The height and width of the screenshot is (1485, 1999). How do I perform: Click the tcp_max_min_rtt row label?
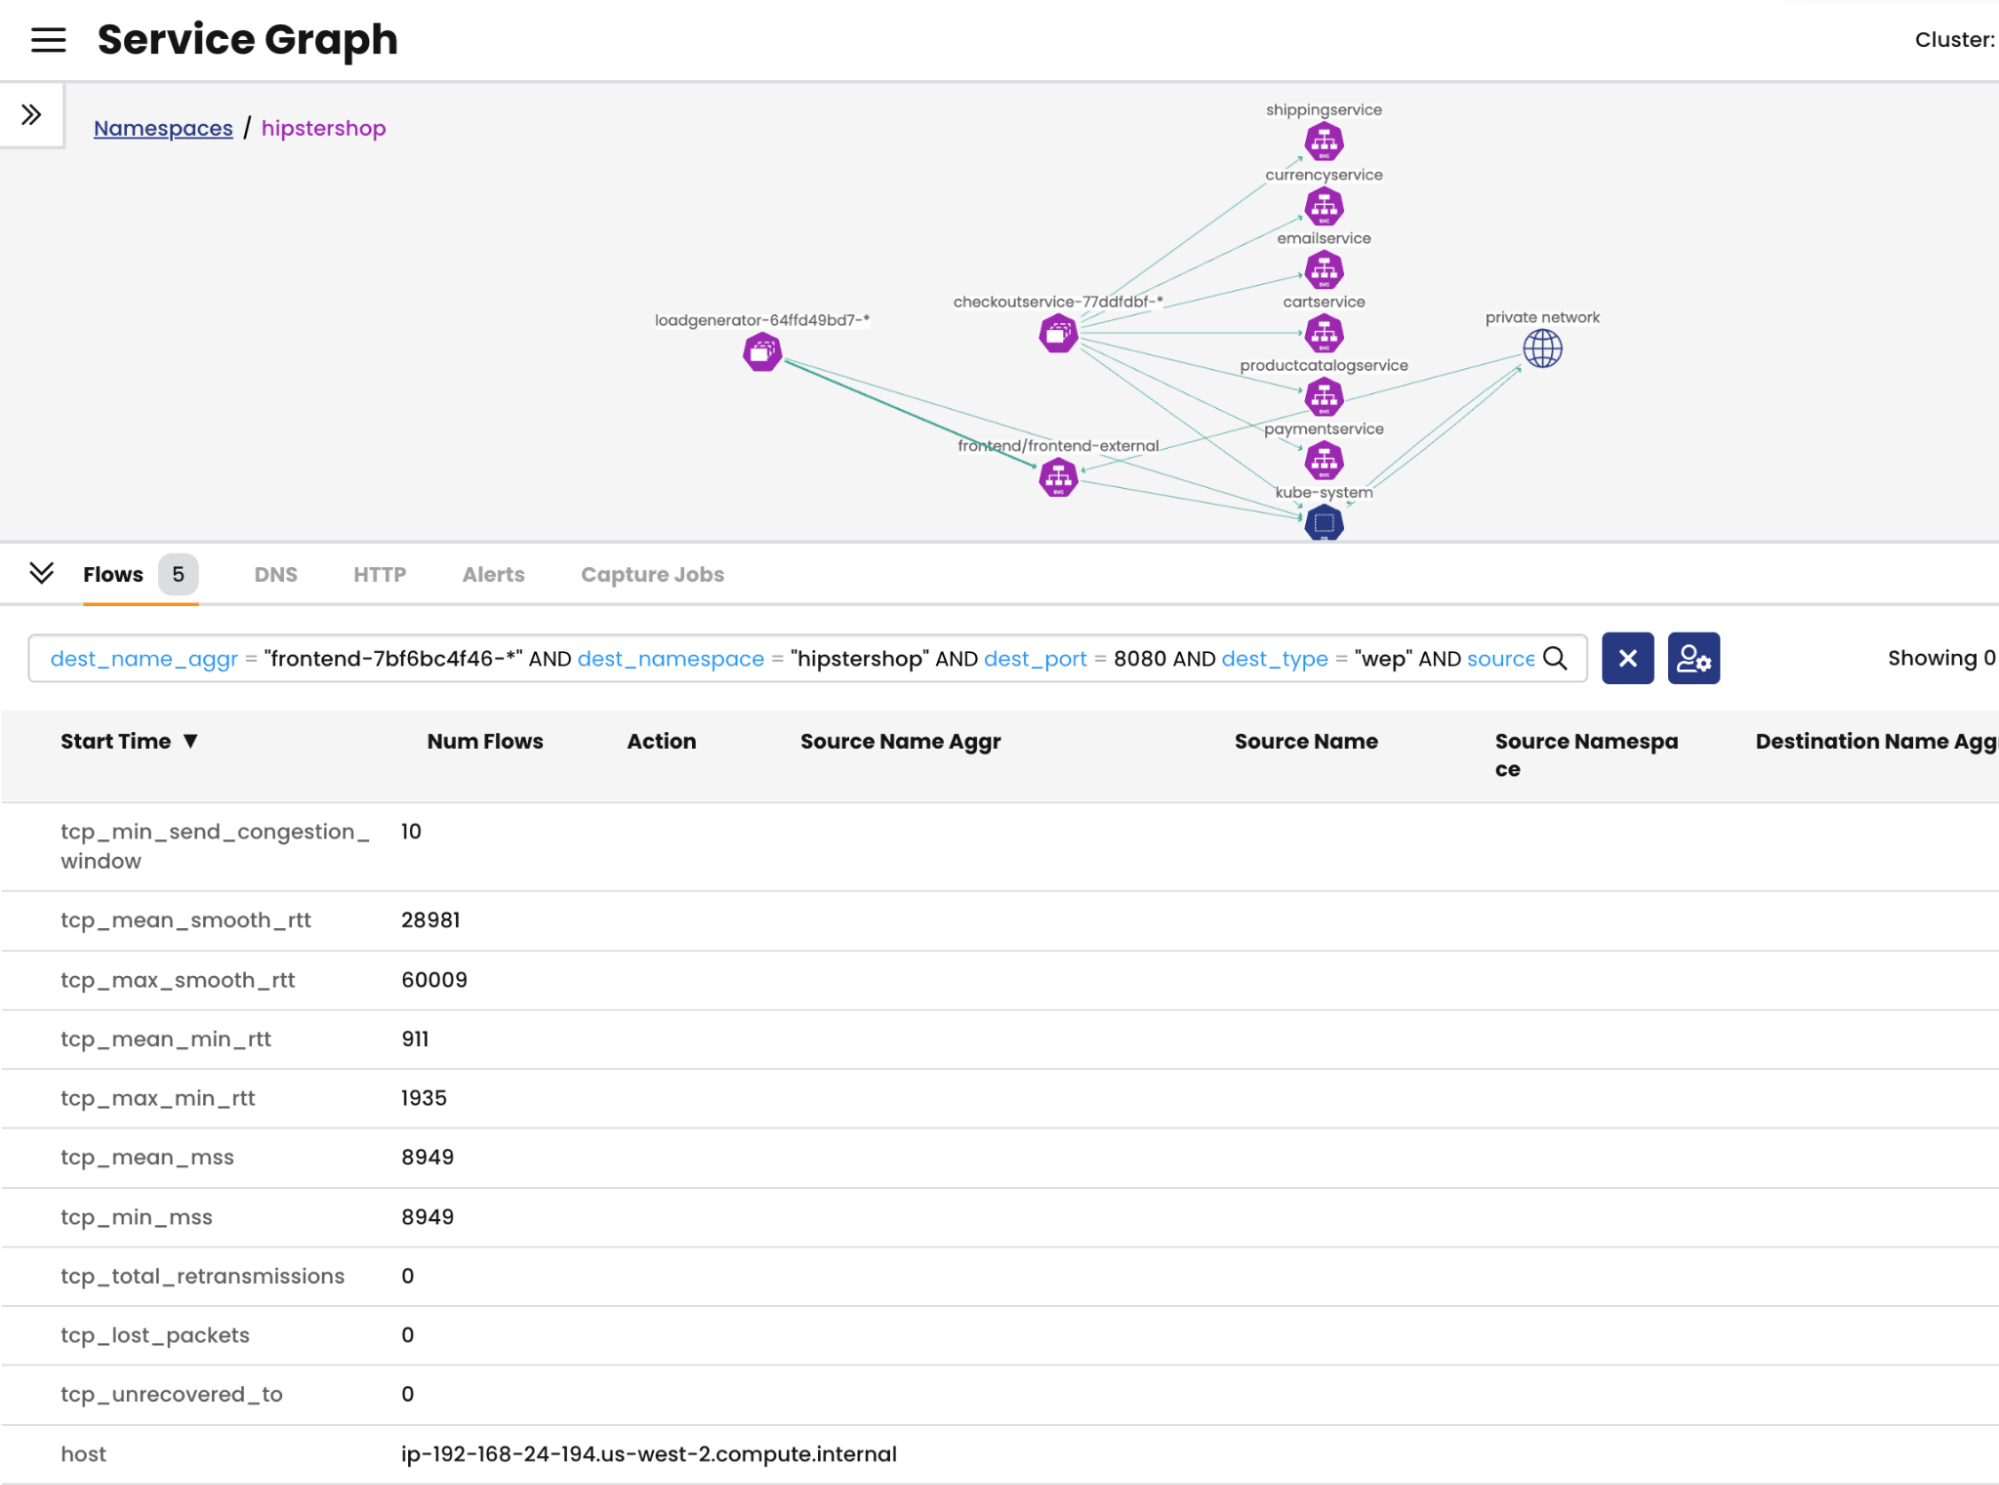point(158,1098)
